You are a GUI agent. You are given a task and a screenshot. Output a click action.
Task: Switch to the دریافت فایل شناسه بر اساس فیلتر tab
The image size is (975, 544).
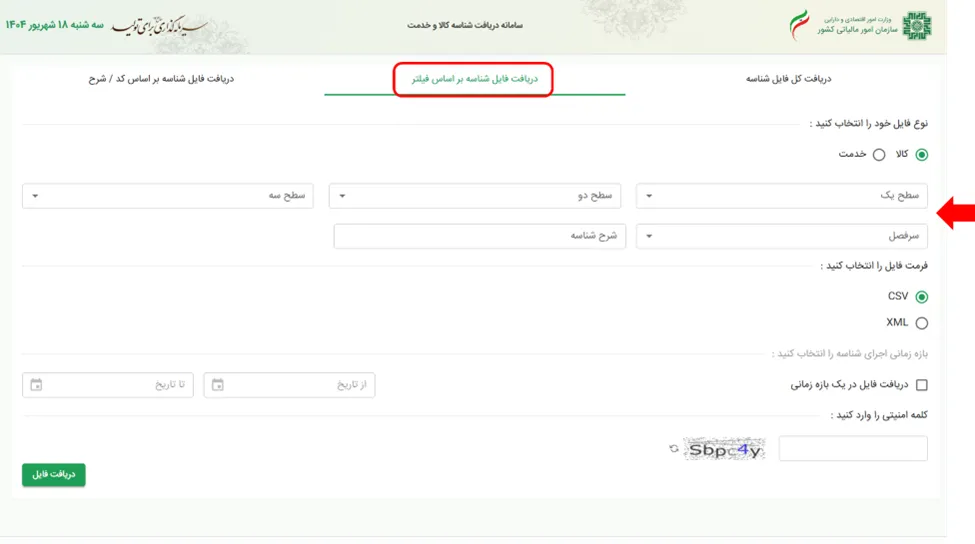[474, 79]
